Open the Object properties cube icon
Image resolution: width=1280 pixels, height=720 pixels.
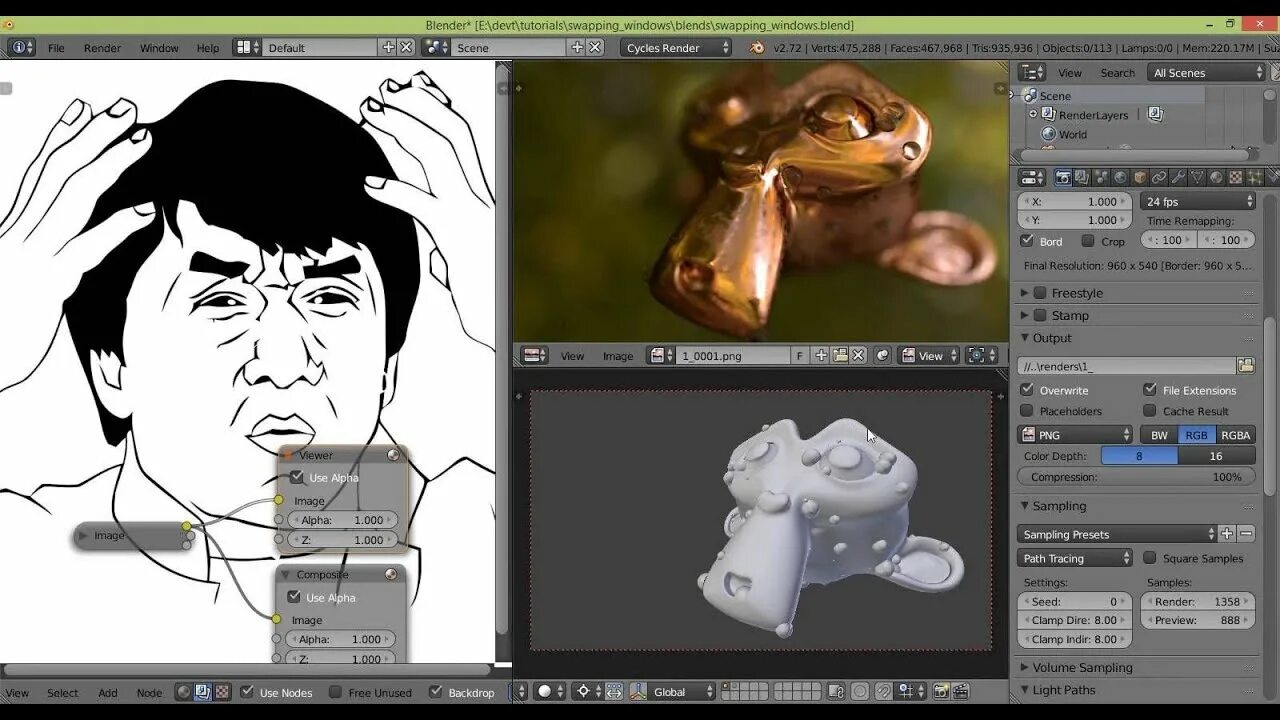coord(1140,177)
